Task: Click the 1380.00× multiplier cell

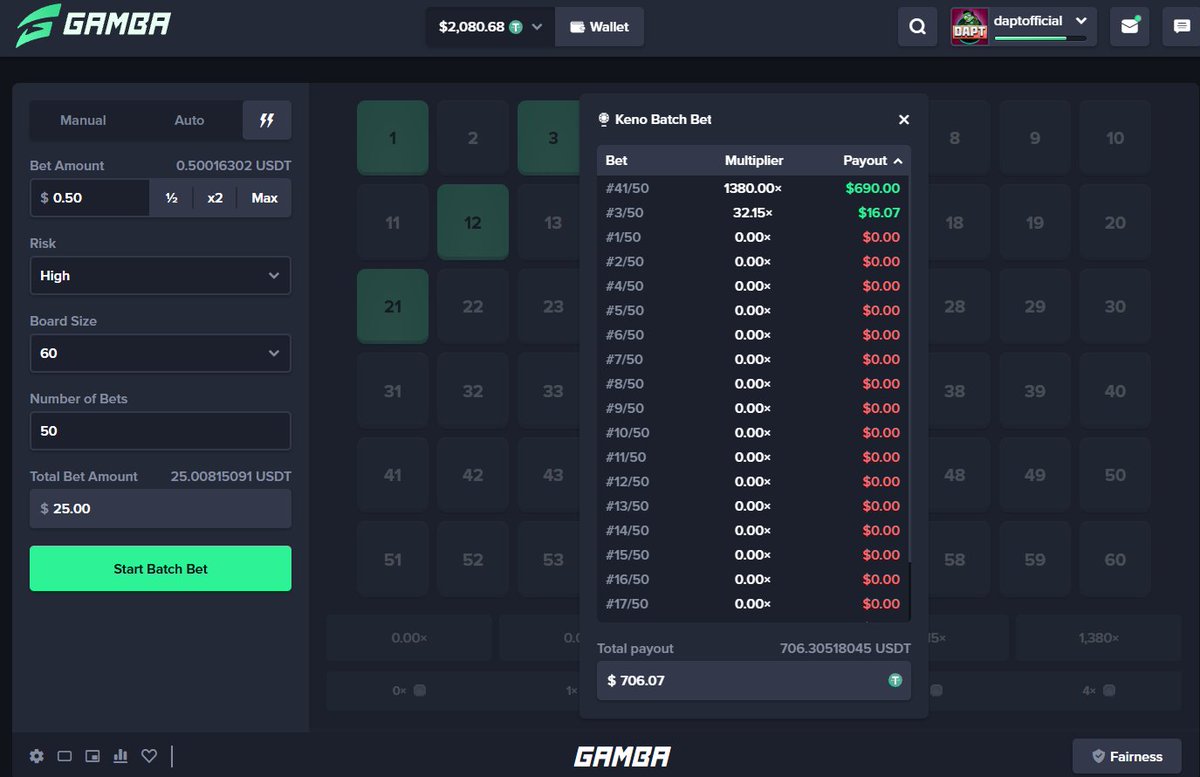Action: click(753, 188)
